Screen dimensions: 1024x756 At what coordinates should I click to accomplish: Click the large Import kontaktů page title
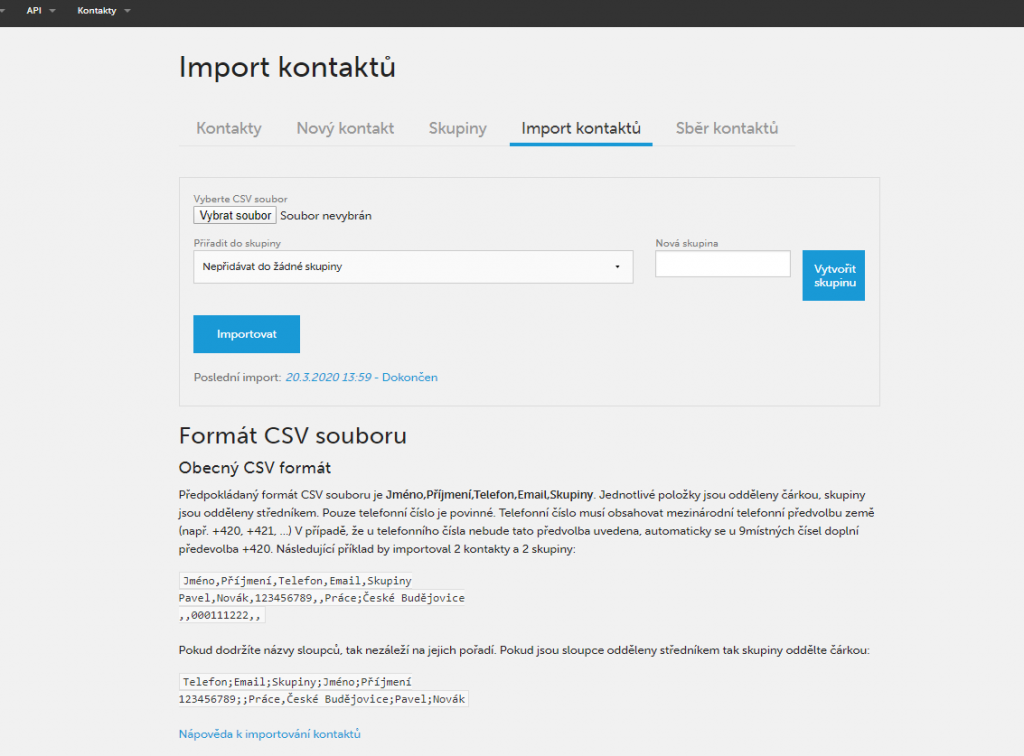pyautogui.click(x=287, y=67)
